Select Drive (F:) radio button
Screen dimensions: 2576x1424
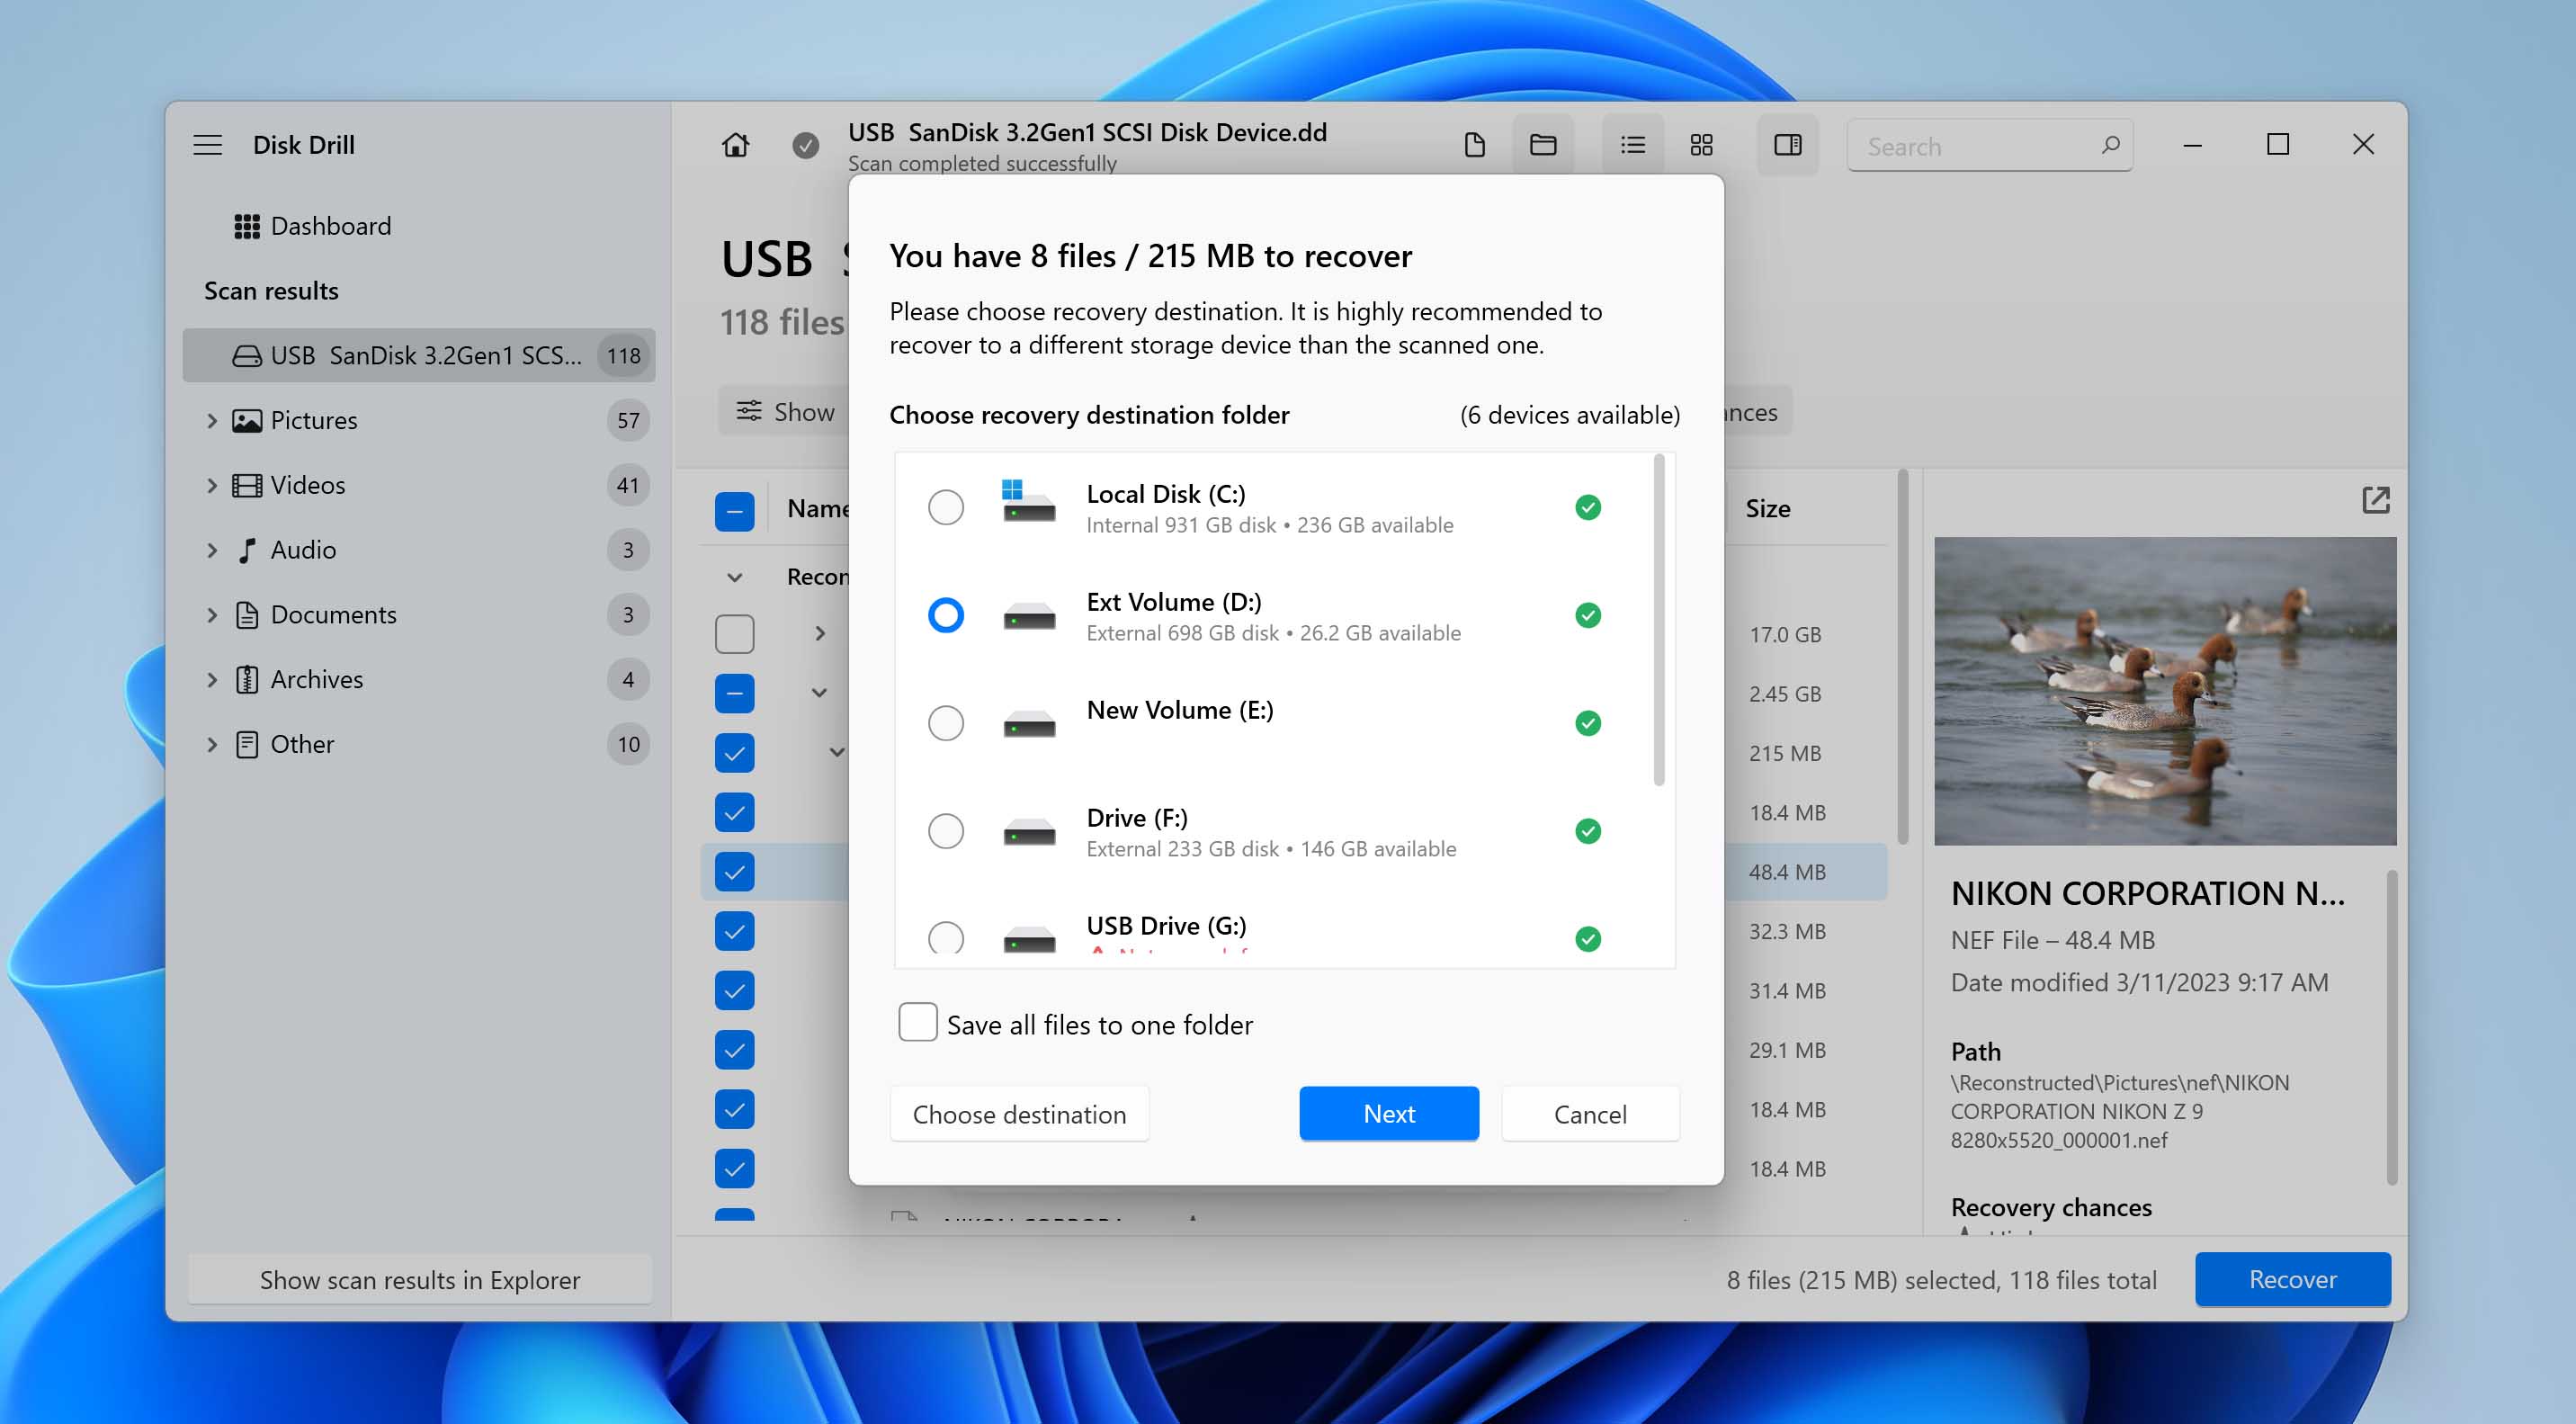pos(946,832)
